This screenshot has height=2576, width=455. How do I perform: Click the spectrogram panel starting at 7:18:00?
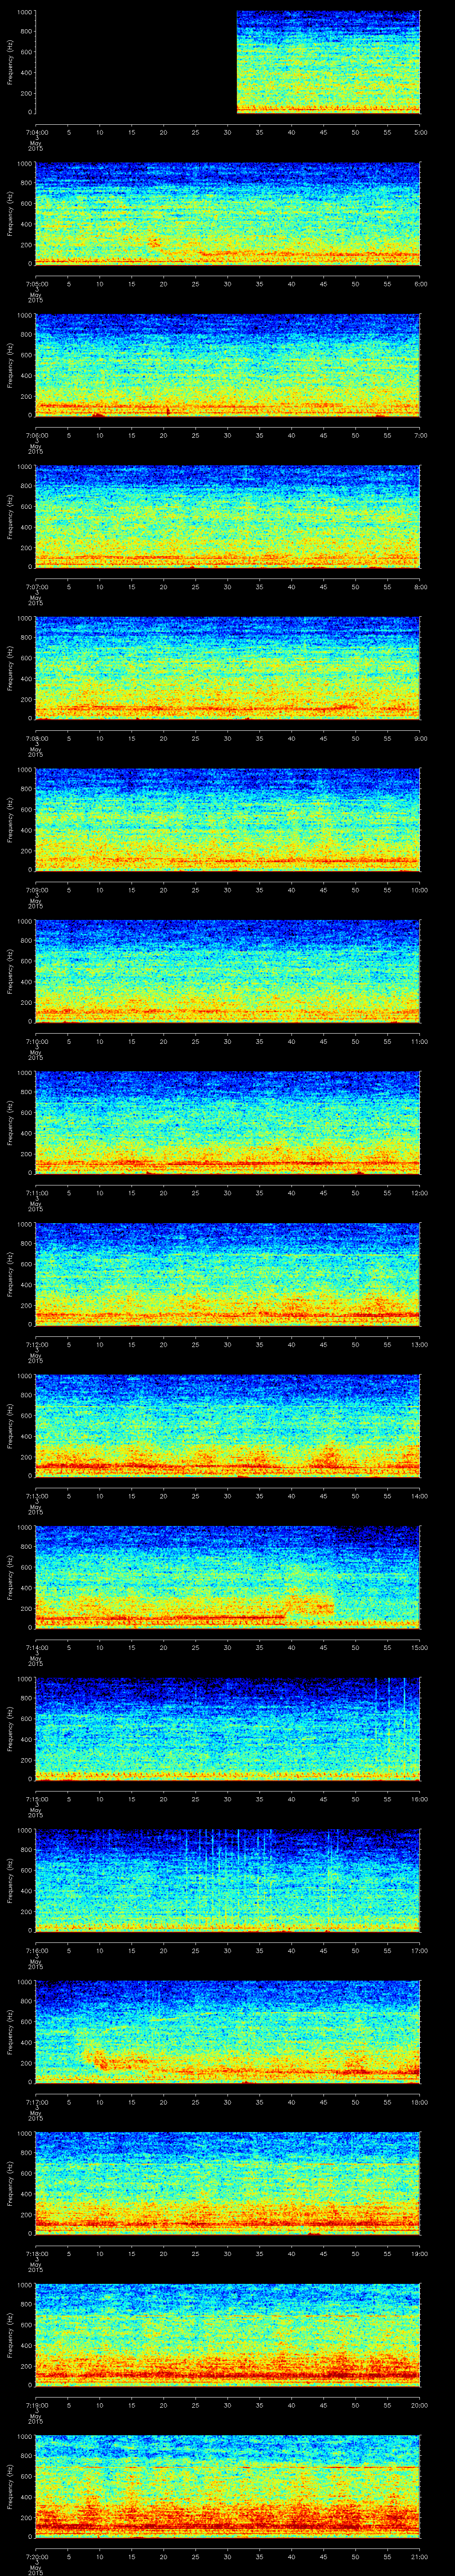pos(228,2183)
